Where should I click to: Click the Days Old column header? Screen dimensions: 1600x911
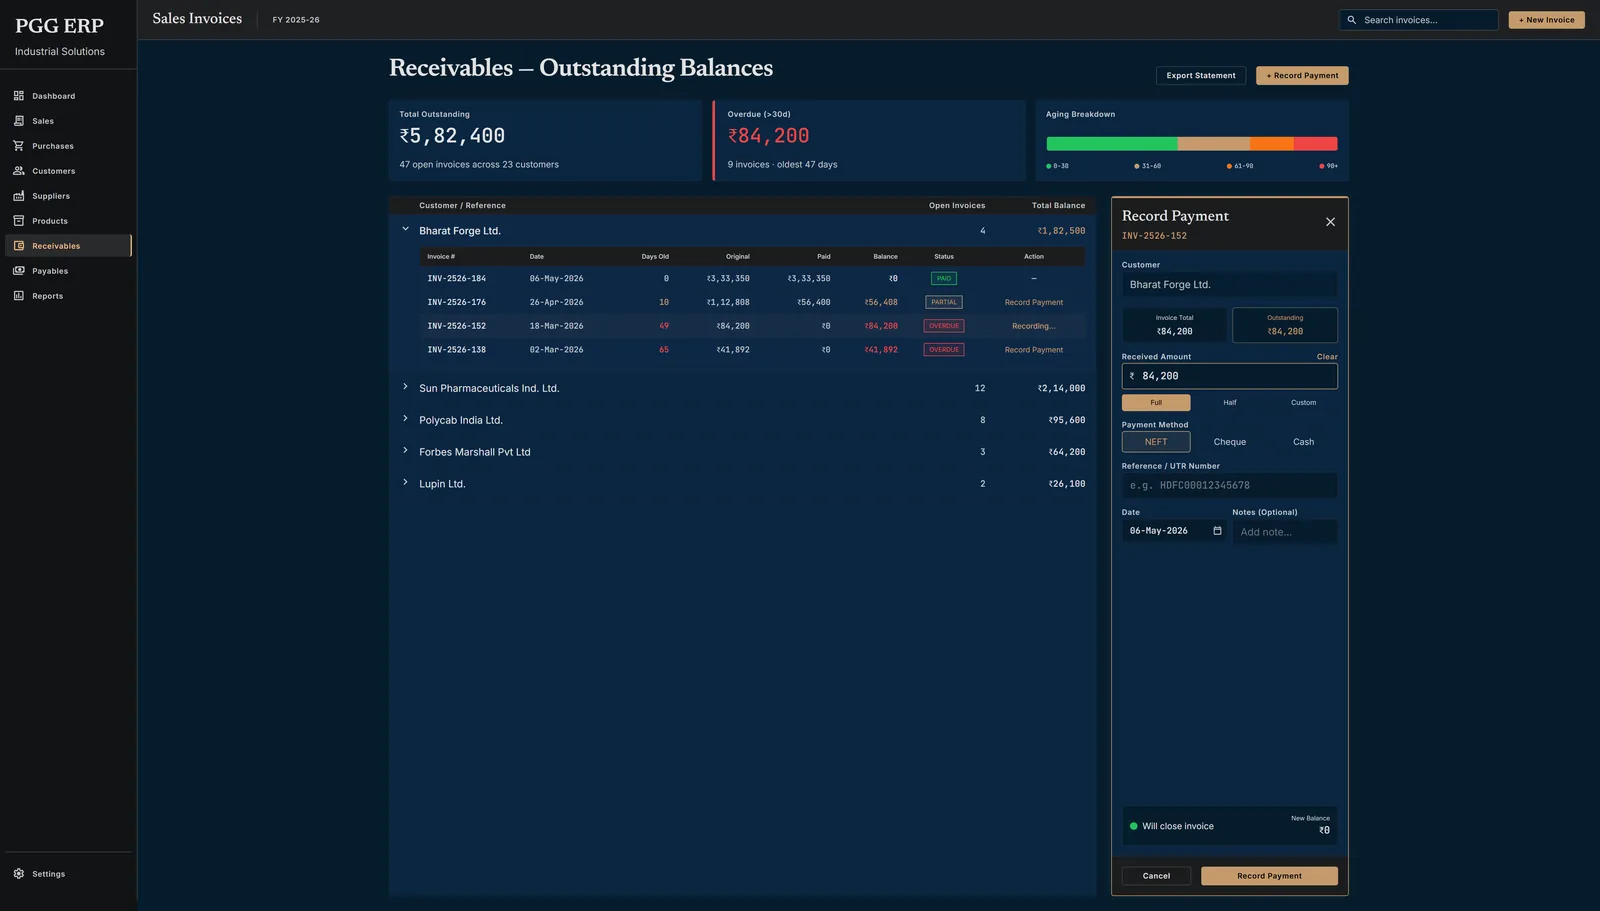pos(655,257)
